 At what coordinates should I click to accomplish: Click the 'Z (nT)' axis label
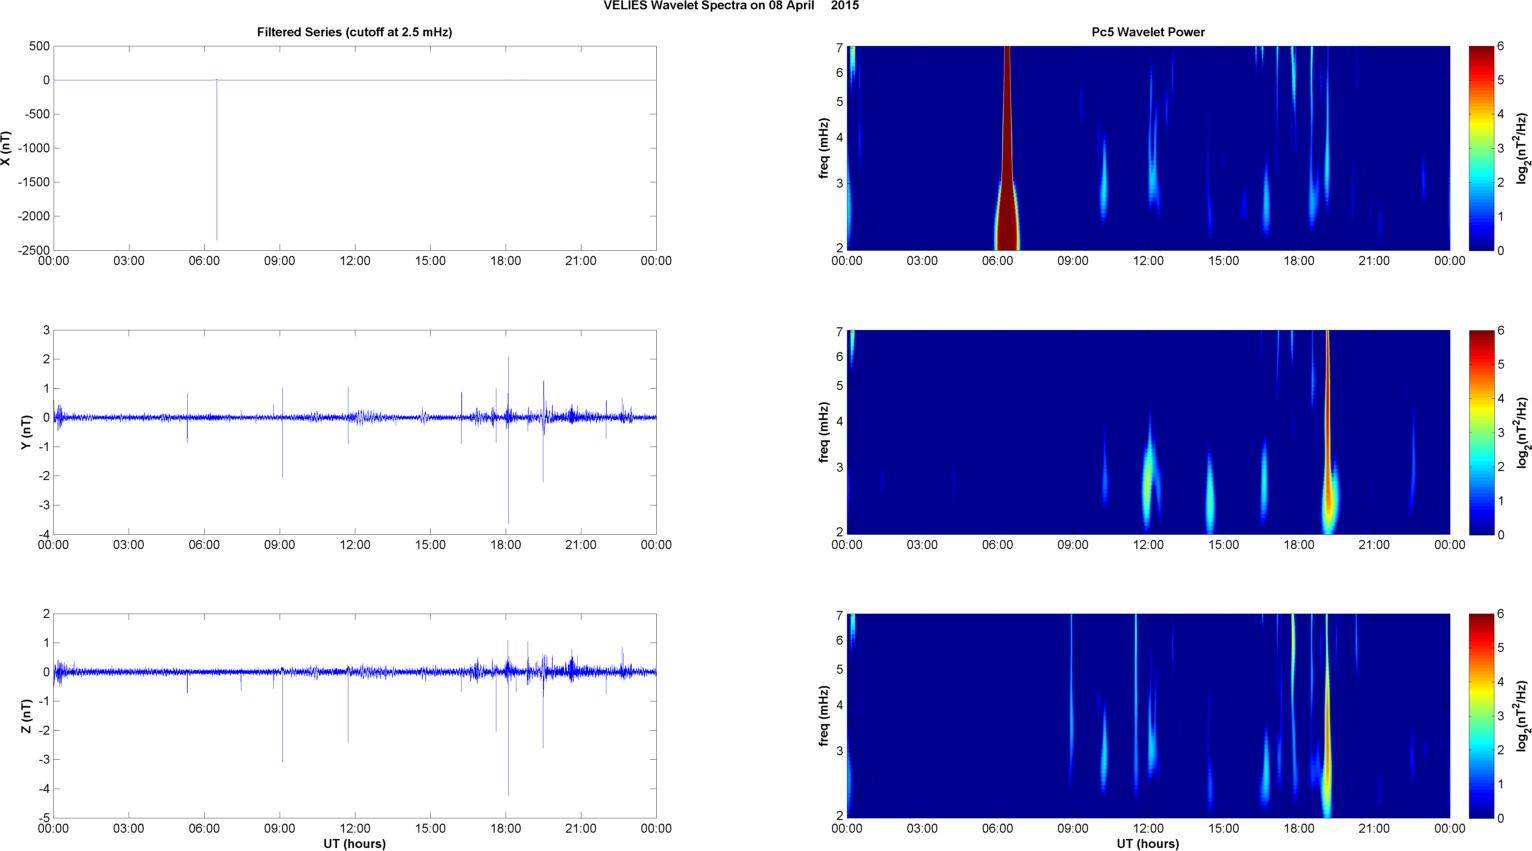coord(28,716)
